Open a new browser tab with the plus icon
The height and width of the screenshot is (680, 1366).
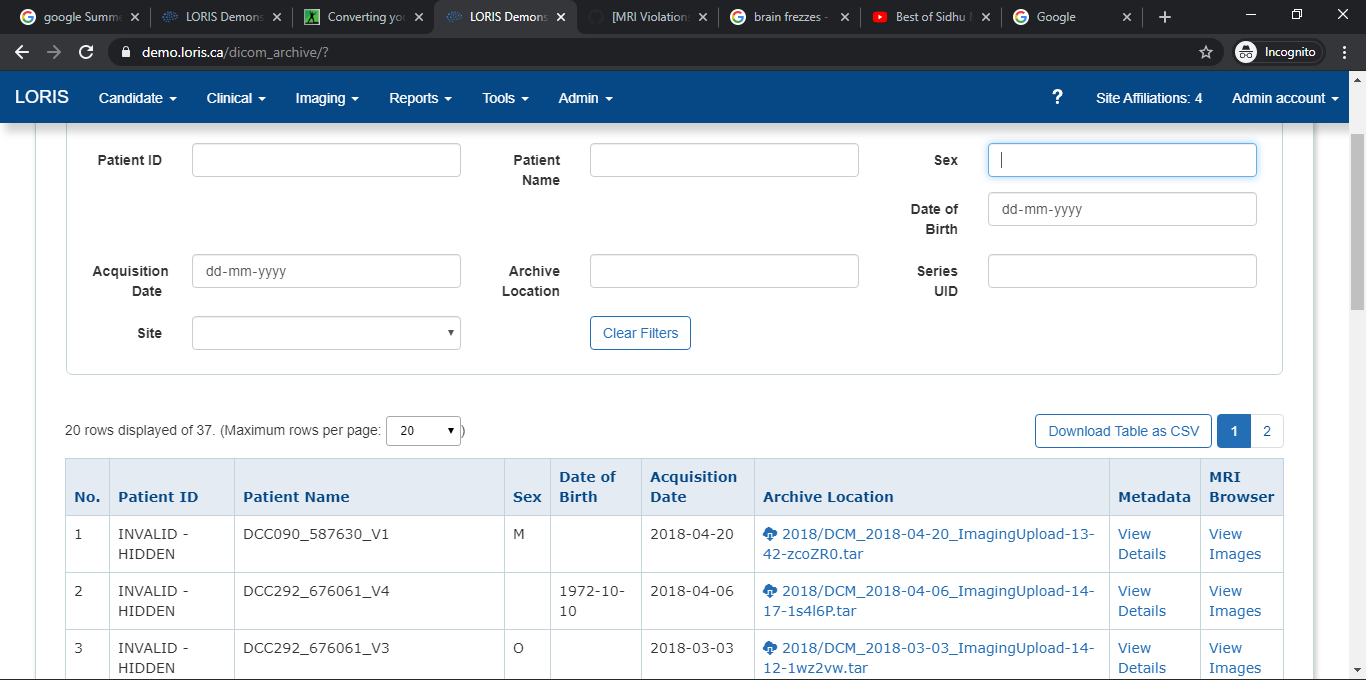pyautogui.click(x=1163, y=16)
